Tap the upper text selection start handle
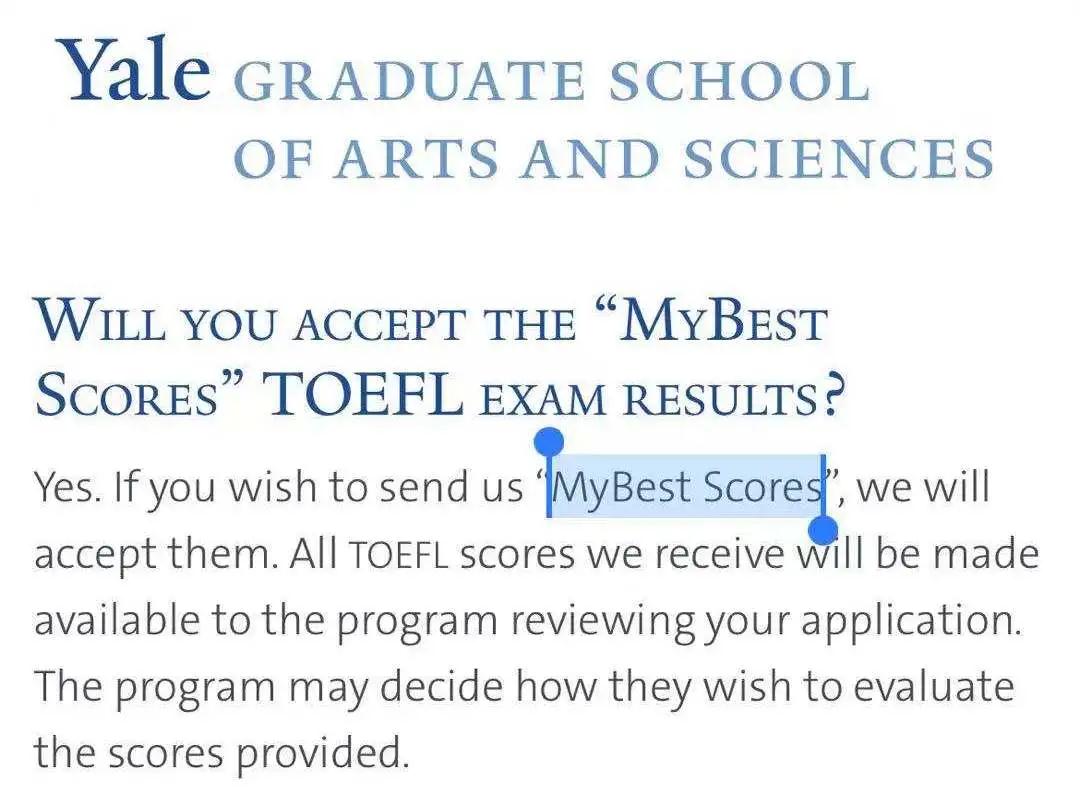 click(550, 440)
